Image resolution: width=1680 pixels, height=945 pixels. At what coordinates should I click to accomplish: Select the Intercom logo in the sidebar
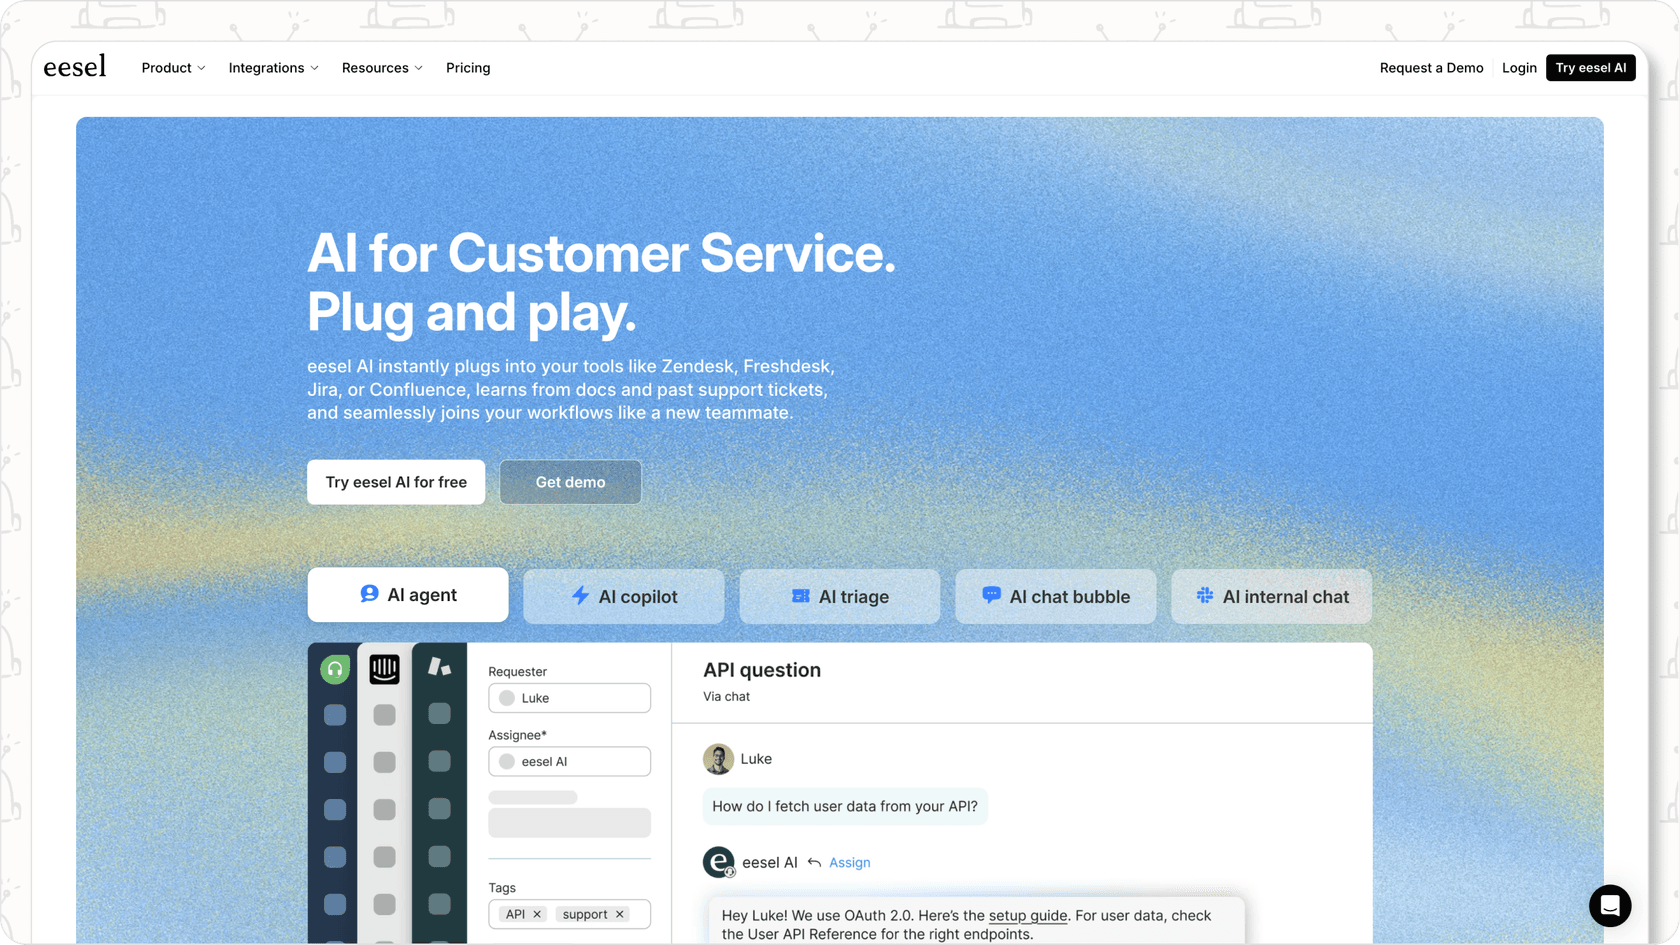point(385,669)
